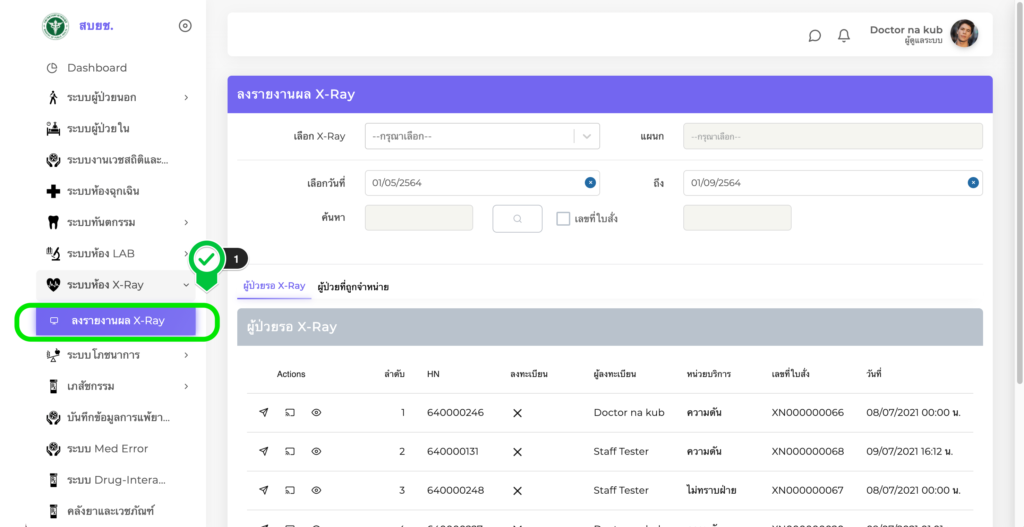Viewport: 1024px width, 527px height.
Task: Click the search magnifier button
Action: point(517,218)
